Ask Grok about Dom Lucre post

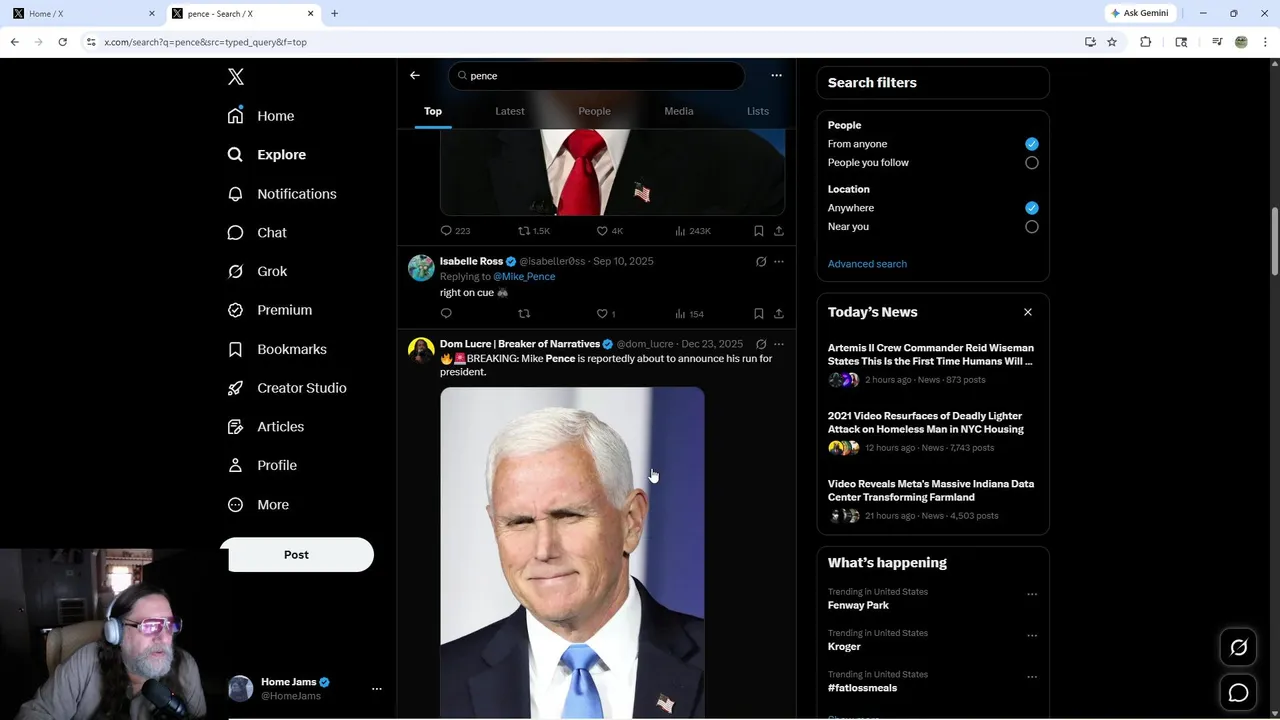click(x=761, y=344)
